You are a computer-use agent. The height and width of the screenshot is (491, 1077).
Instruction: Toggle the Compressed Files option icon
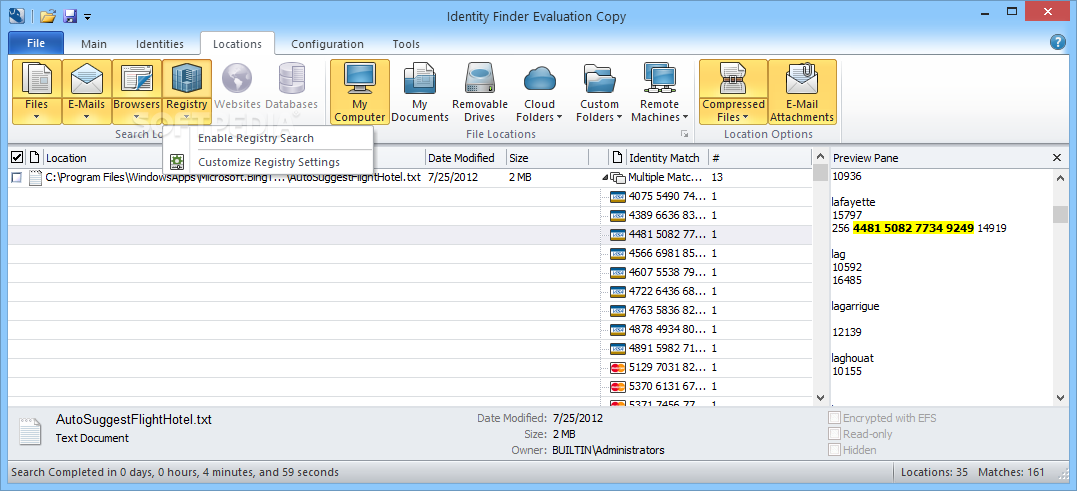[734, 79]
